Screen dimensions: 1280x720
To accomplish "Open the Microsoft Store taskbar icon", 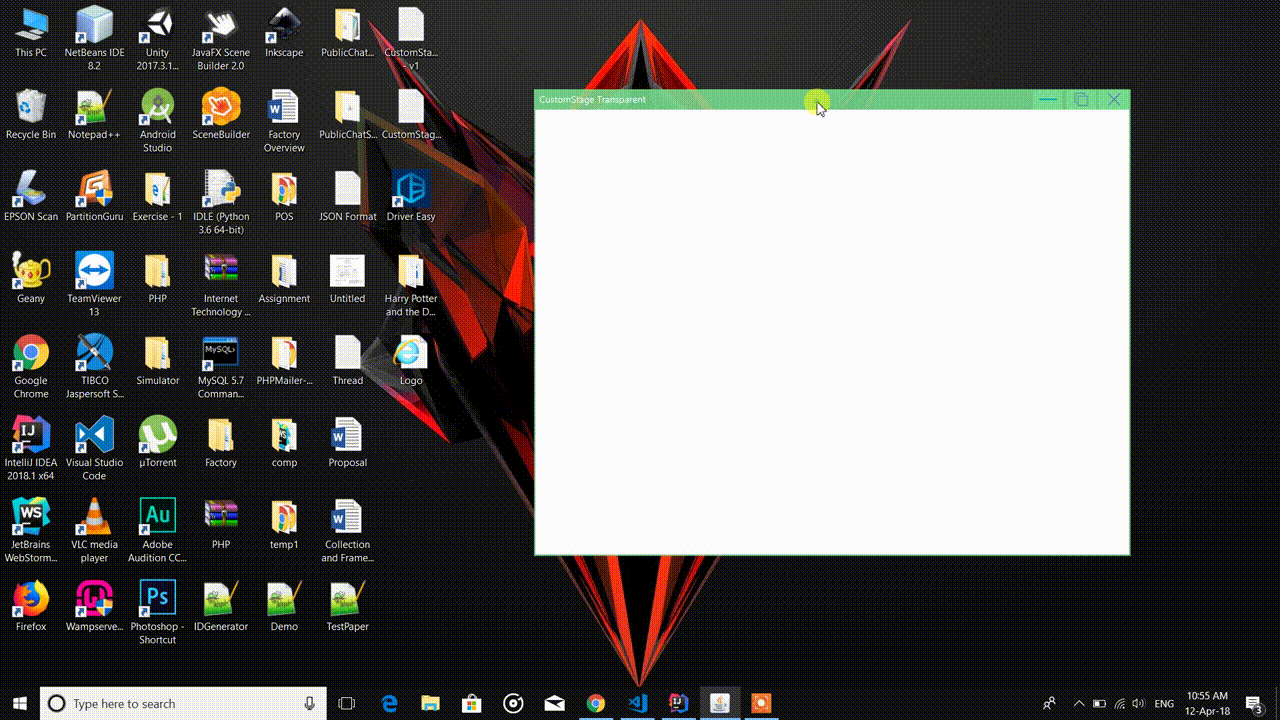I will pos(471,704).
